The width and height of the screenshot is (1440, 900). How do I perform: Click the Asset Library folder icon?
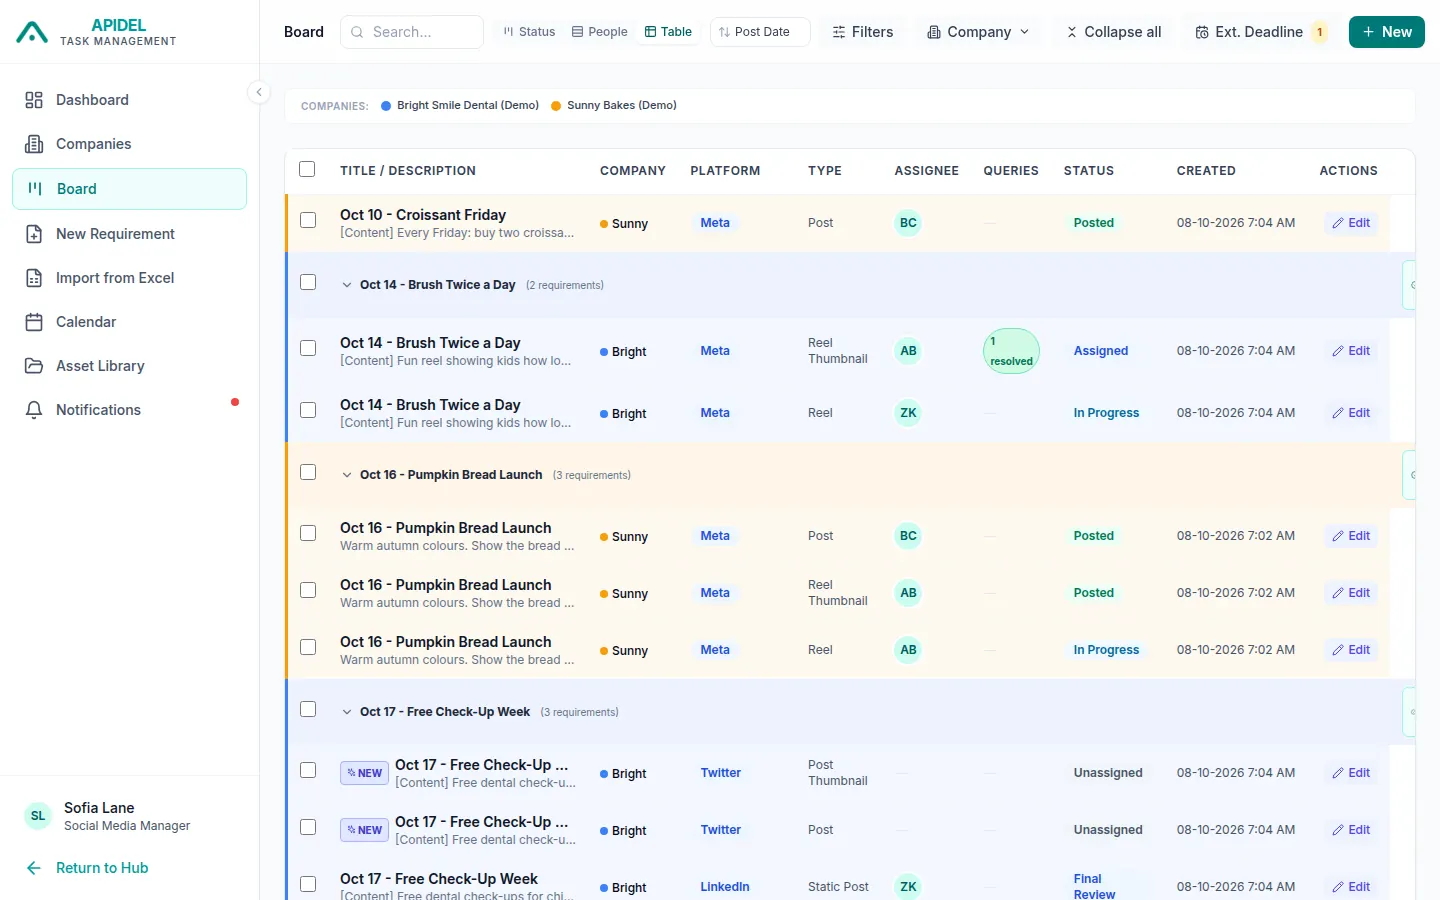34,366
